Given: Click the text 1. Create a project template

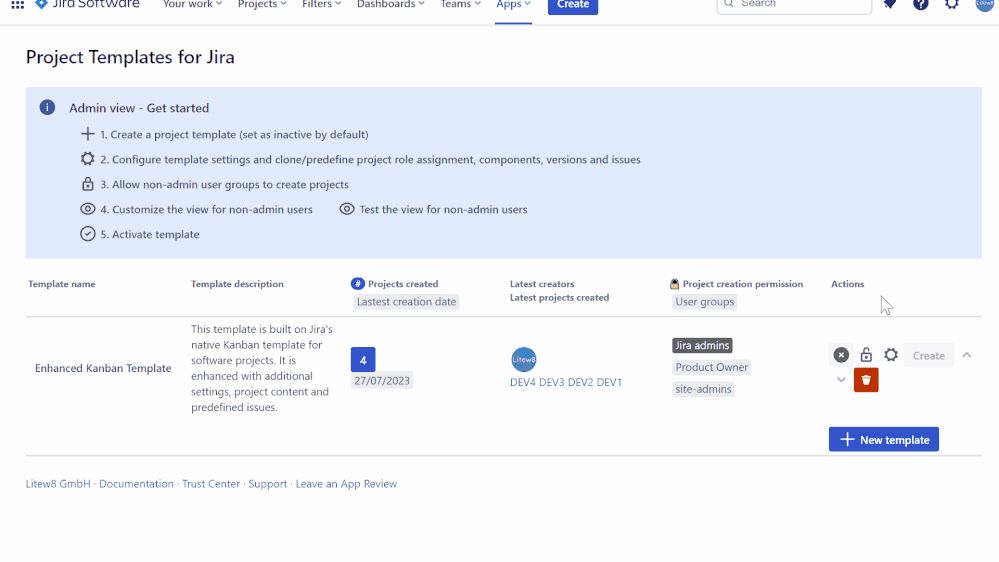Looking at the screenshot, I should (x=168, y=134).
